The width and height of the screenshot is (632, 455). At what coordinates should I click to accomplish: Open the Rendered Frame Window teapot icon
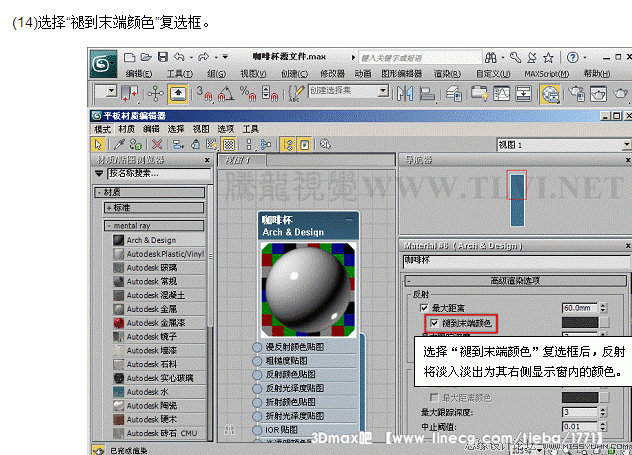(598, 94)
